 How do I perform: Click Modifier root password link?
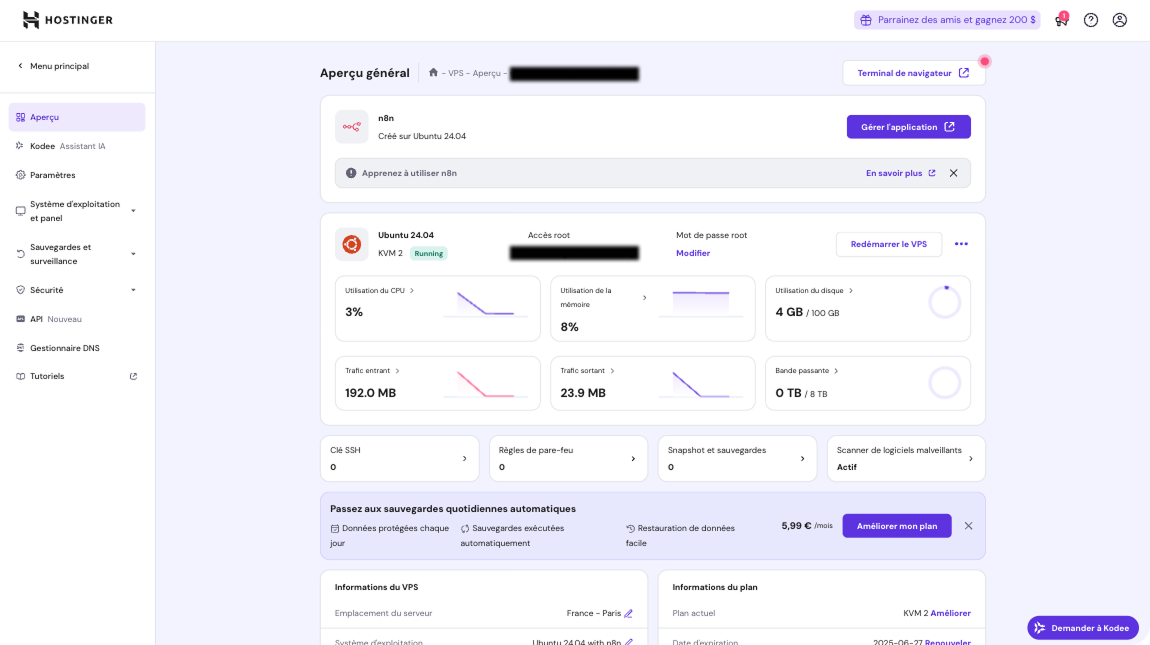tap(693, 253)
